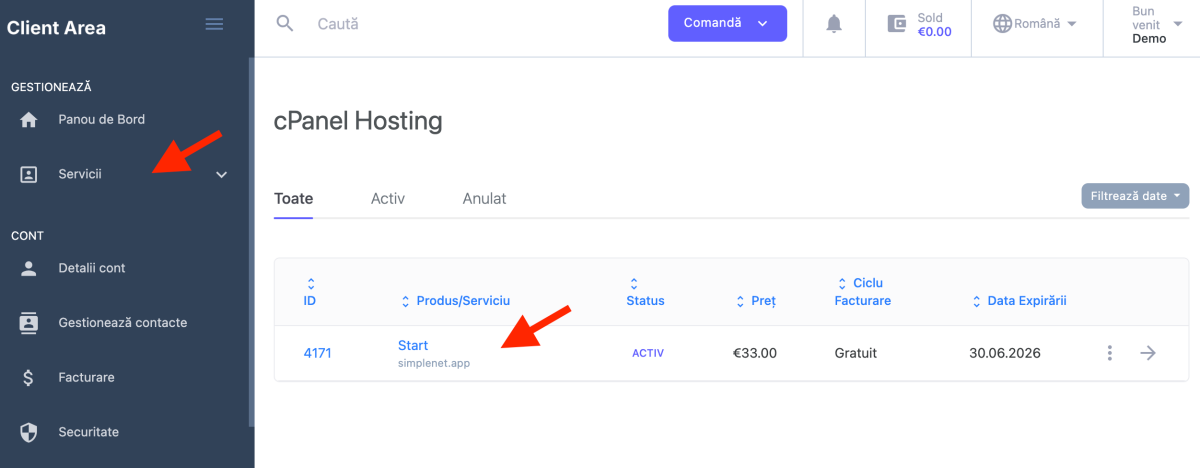Click the Panou de Bord home icon
Image resolution: width=1200 pixels, height=468 pixels.
click(29, 120)
